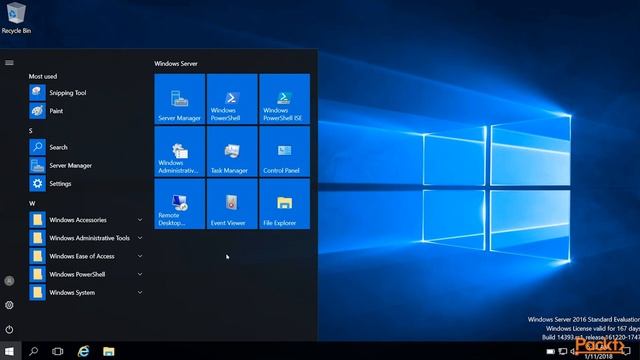640x360 pixels.
Task: Click the hamburger menu in Start
Action: [9, 62]
